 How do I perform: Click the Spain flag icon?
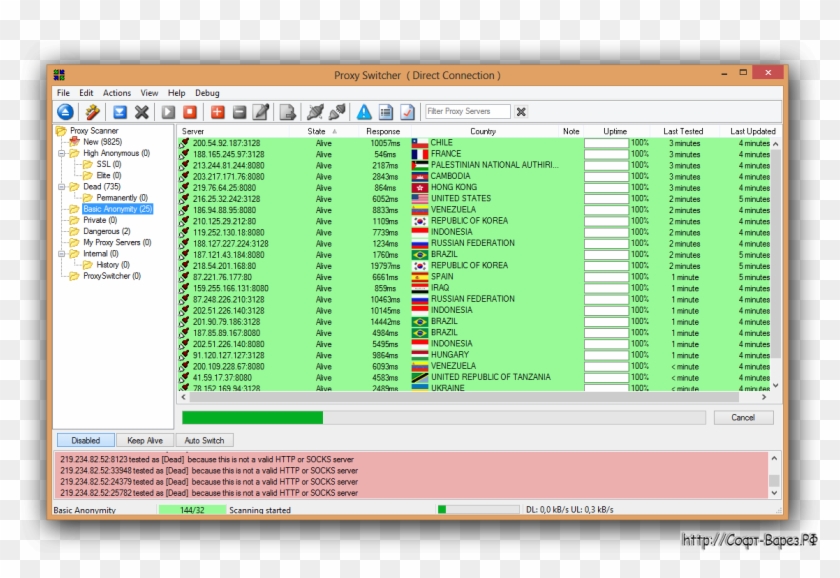coord(419,277)
